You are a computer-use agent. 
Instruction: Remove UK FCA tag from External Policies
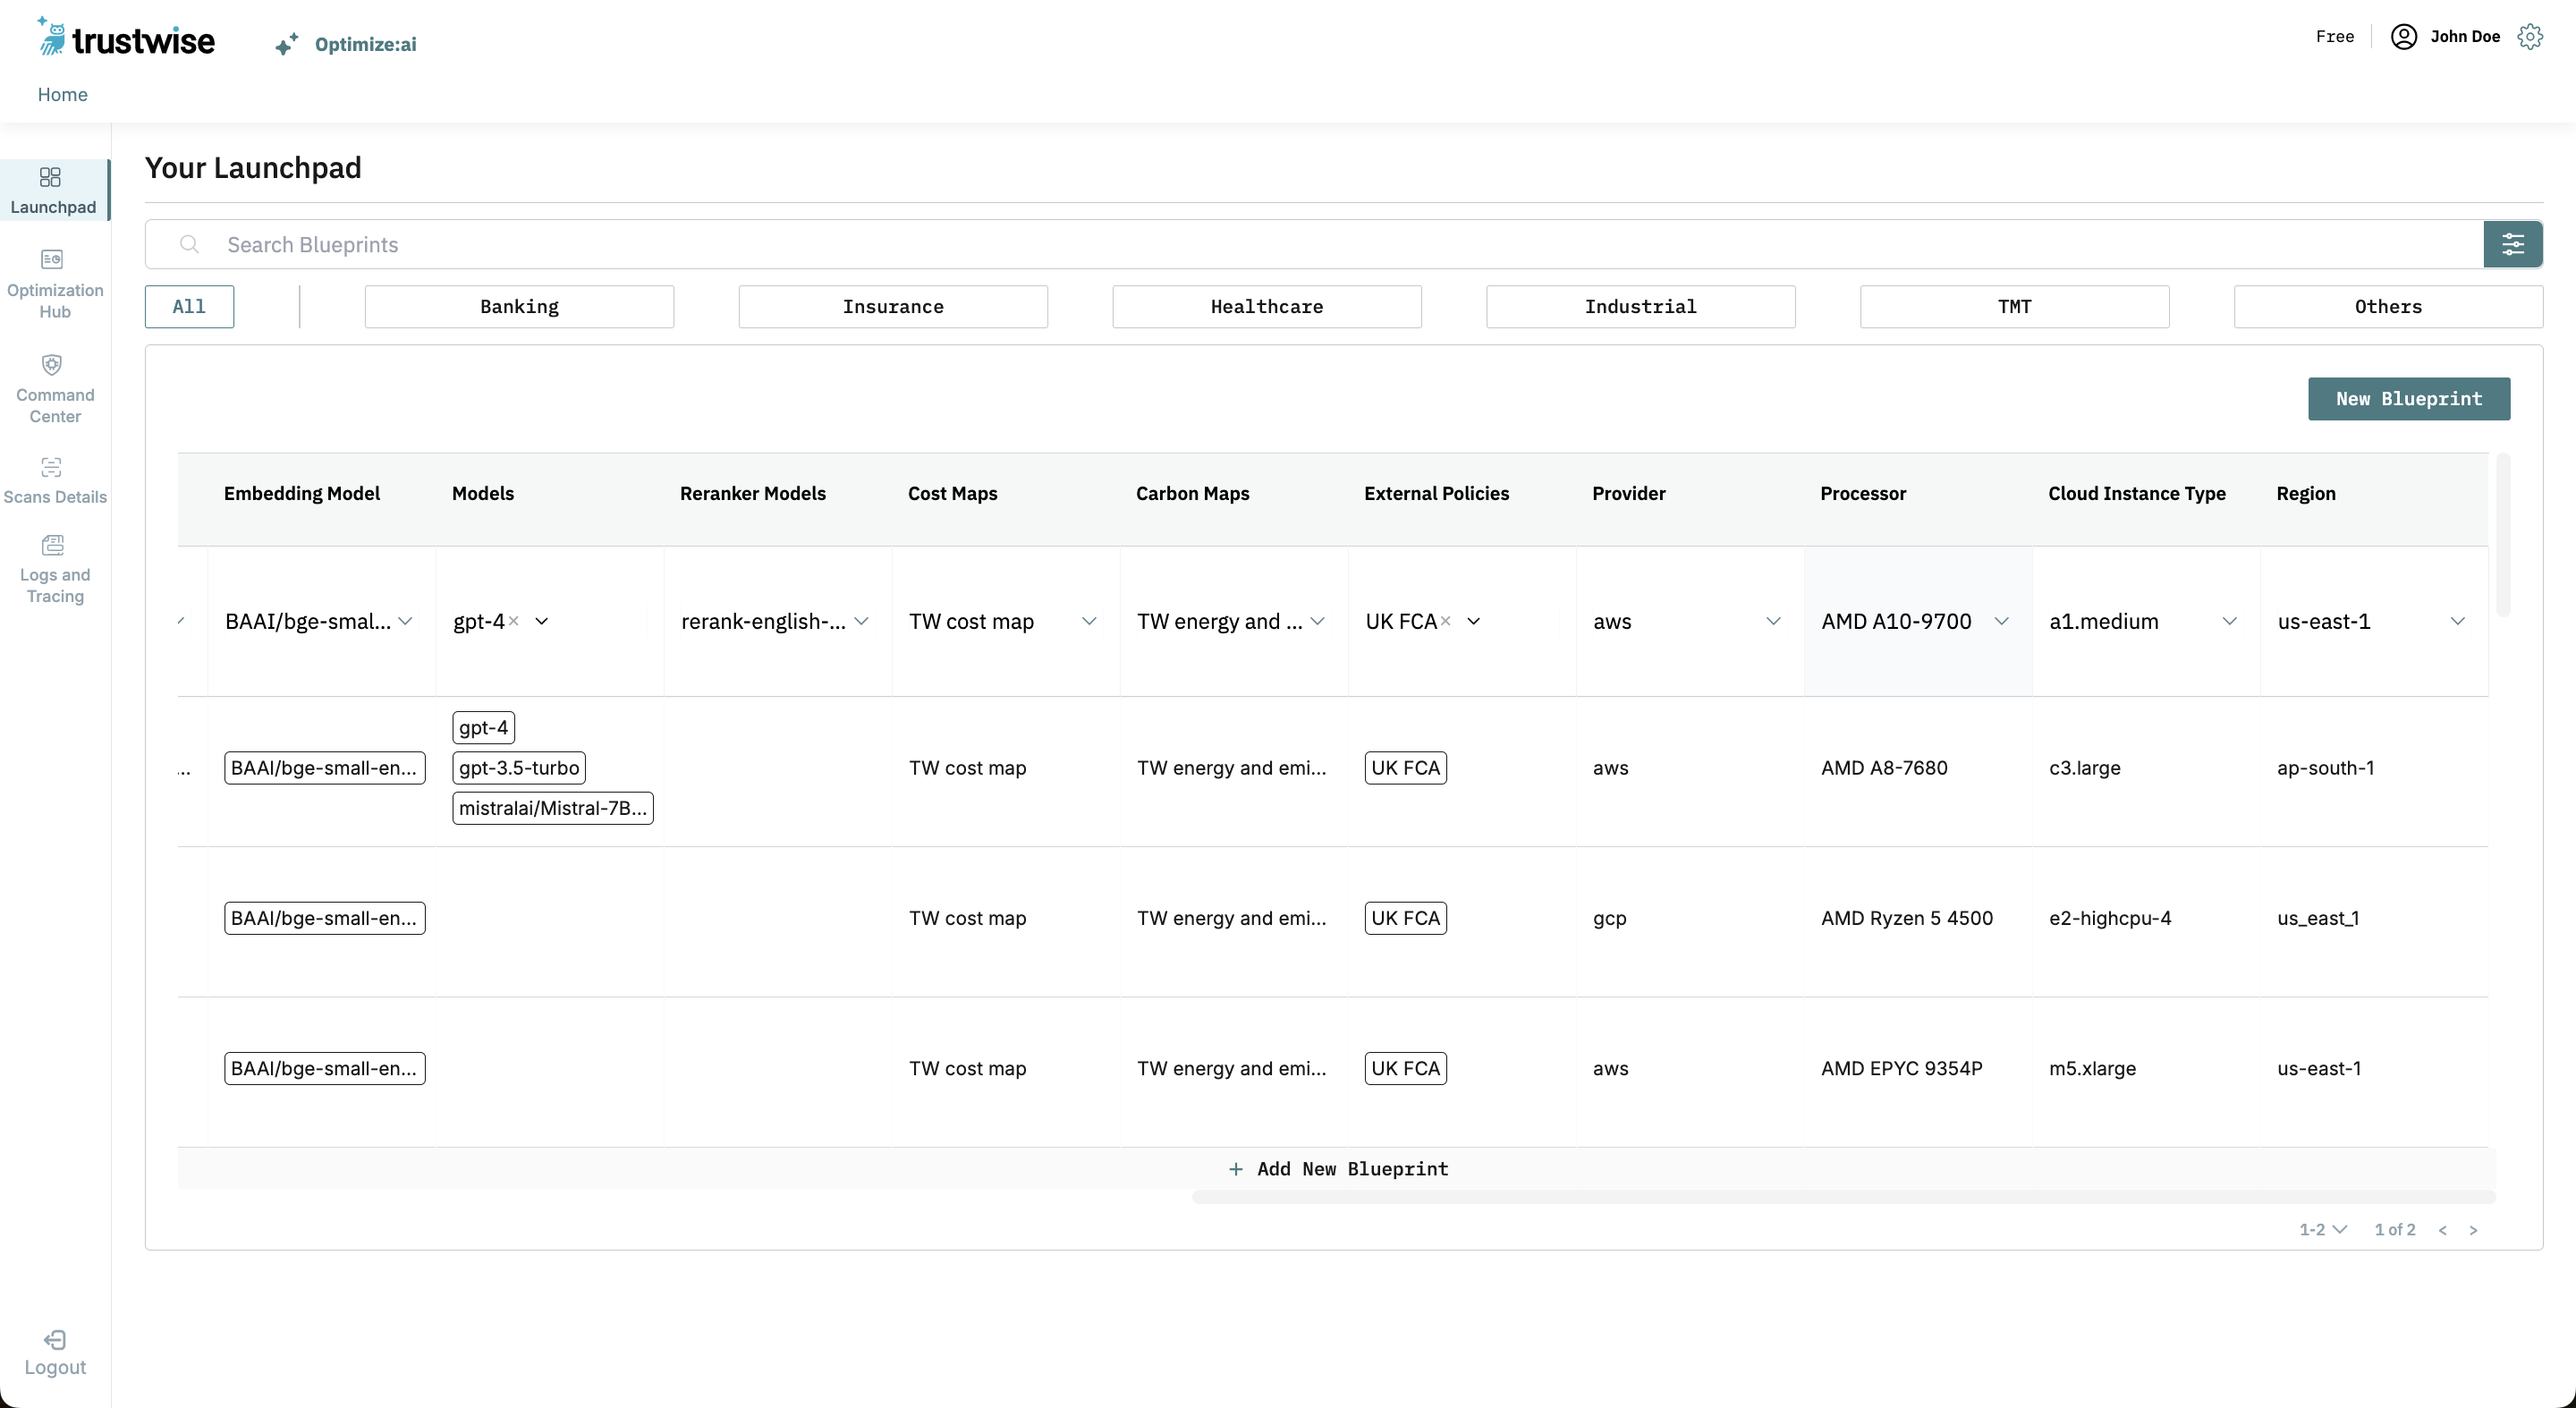1445,621
